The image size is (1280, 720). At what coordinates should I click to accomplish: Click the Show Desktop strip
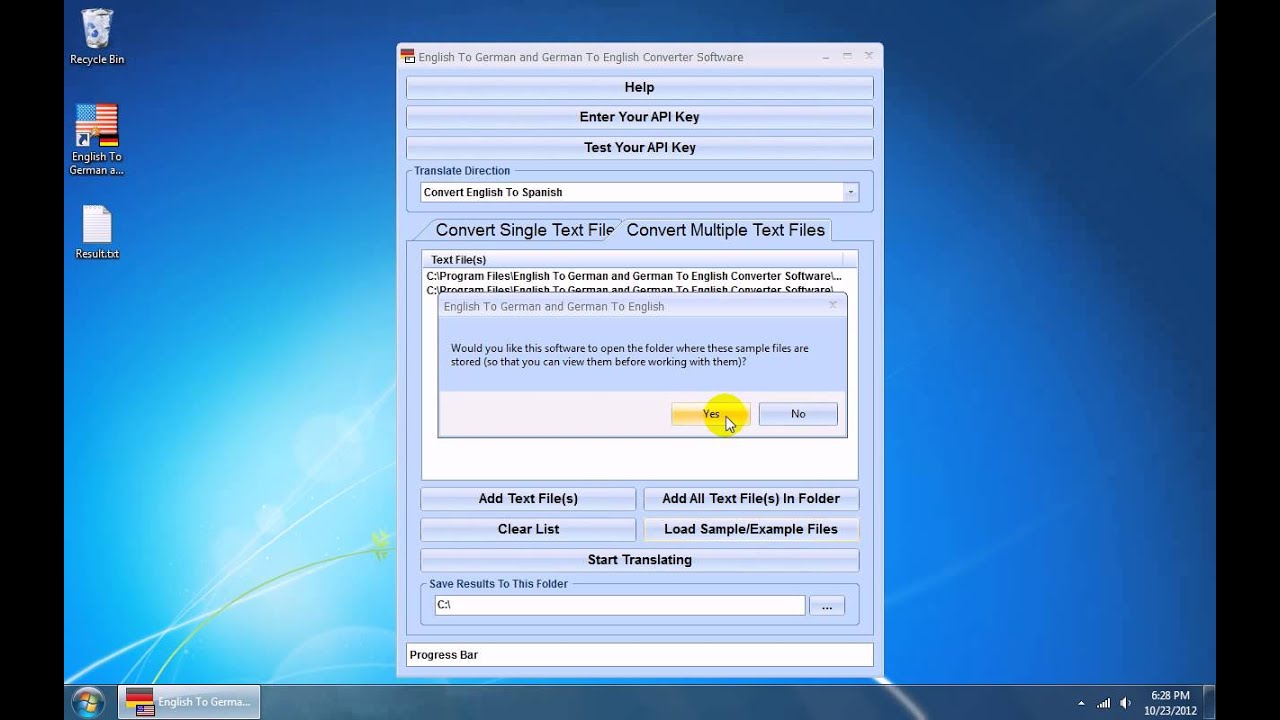click(x=1208, y=702)
